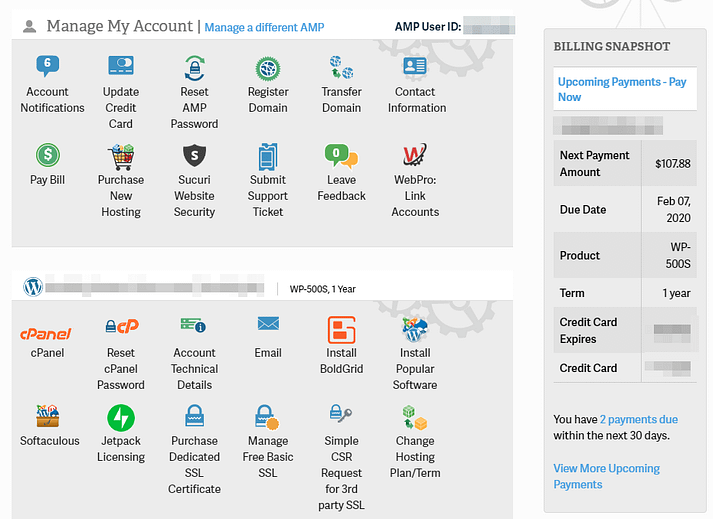The width and height of the screenshot is (713, 519).
Task: Open the '2 payments due' link
Action: (x=638, y=419)
